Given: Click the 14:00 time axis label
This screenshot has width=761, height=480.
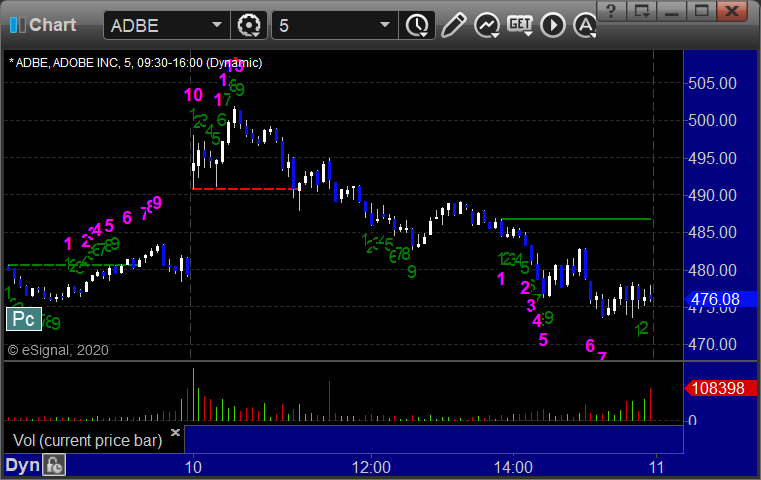Looking at the screenshot, I should coord(513,467).
